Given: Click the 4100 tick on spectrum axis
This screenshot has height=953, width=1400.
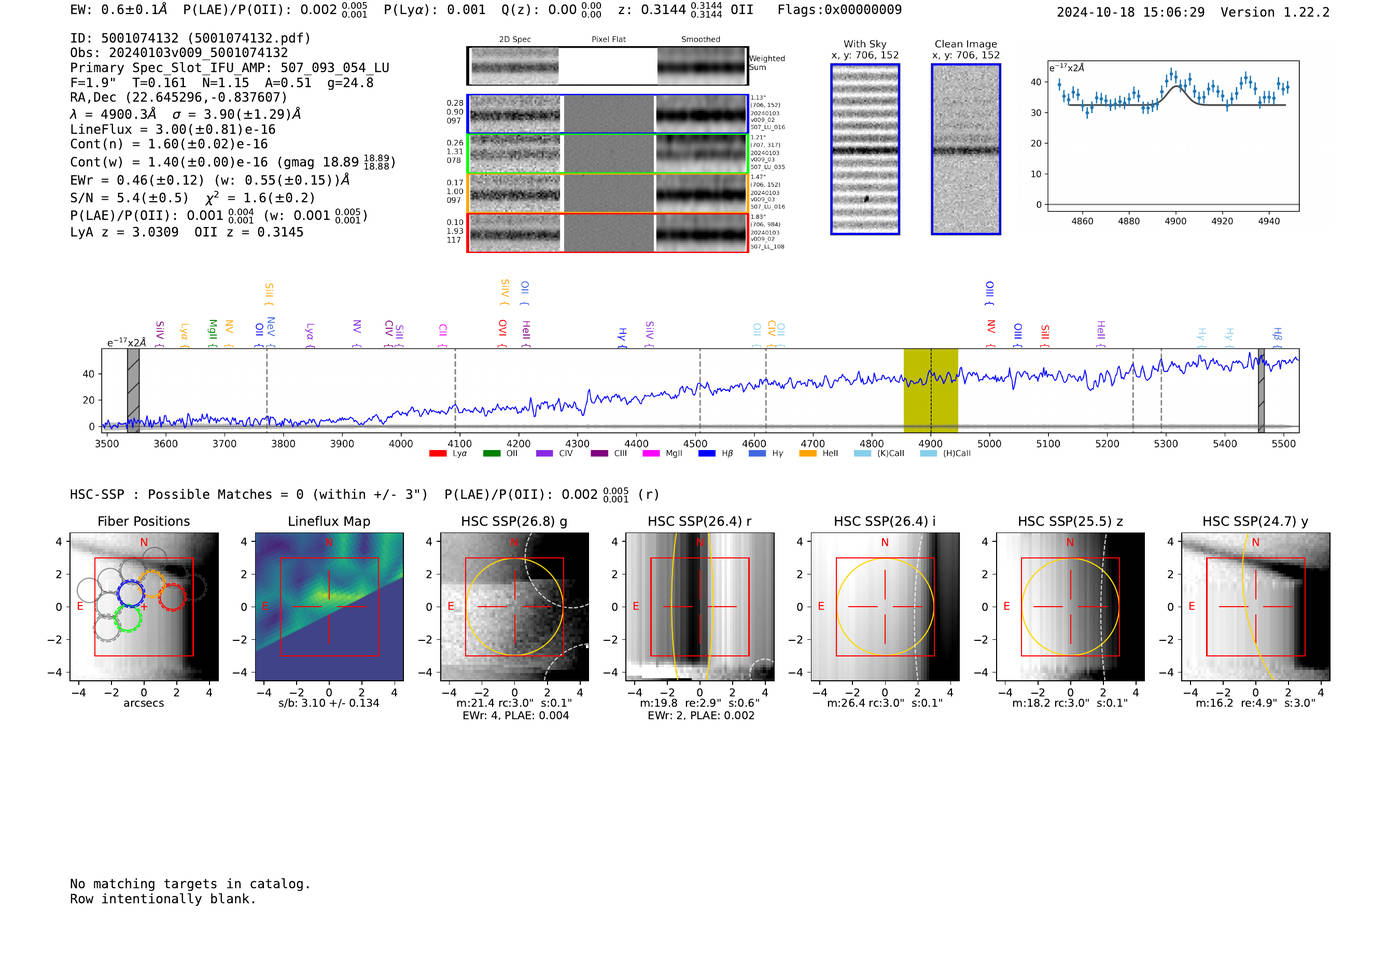Looking at the screenshot, I should (459, 443).
